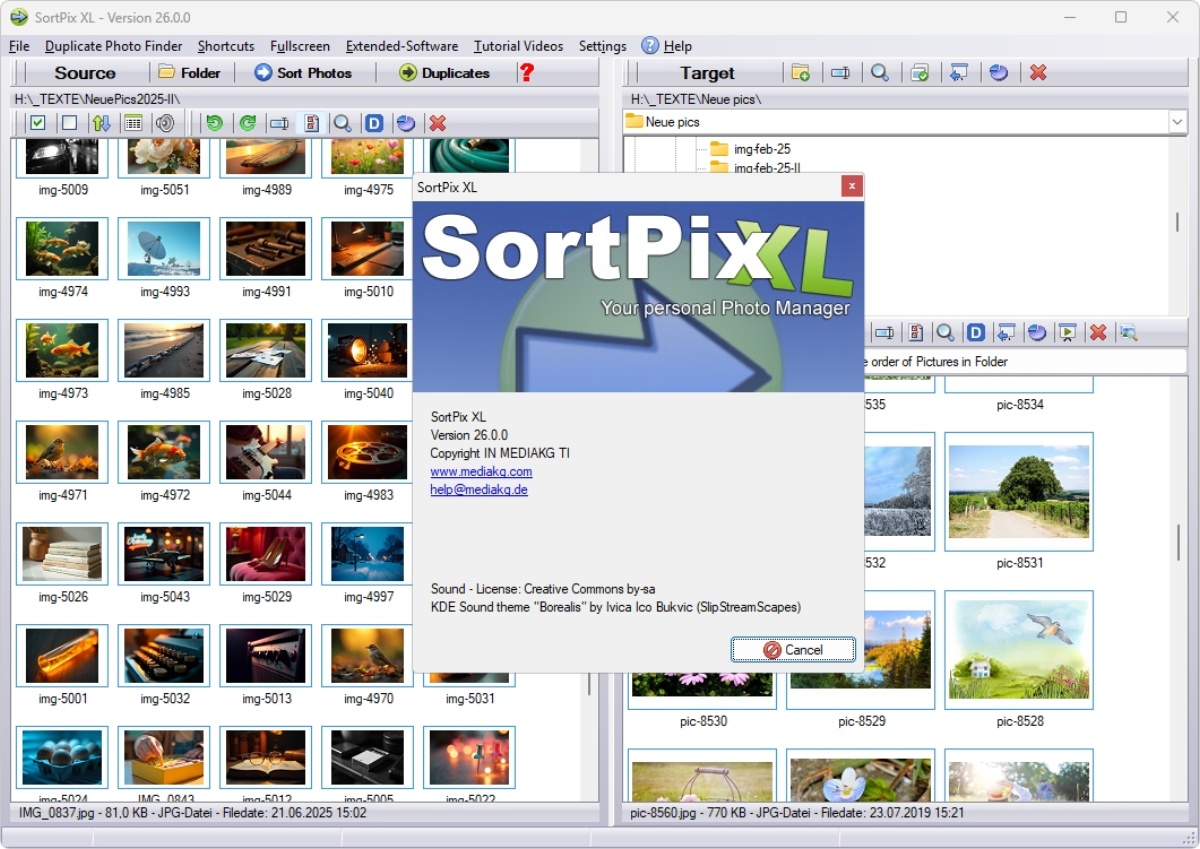Create new folder with Target header folder-plus icon
The height and width of the screenshot is (849, 1200).
pyautogui.click(x=800, y=72)
